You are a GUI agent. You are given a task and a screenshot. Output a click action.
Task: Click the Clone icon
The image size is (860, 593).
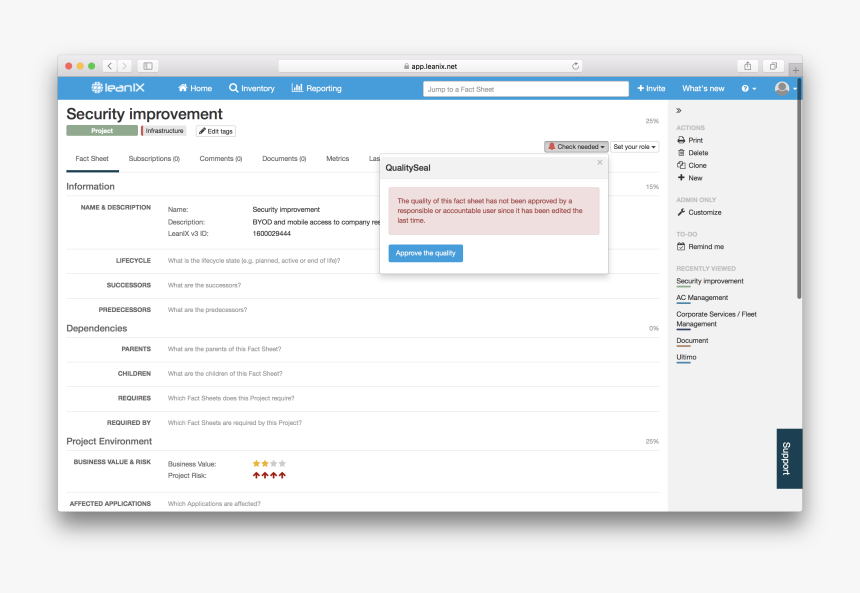(681, 165)
